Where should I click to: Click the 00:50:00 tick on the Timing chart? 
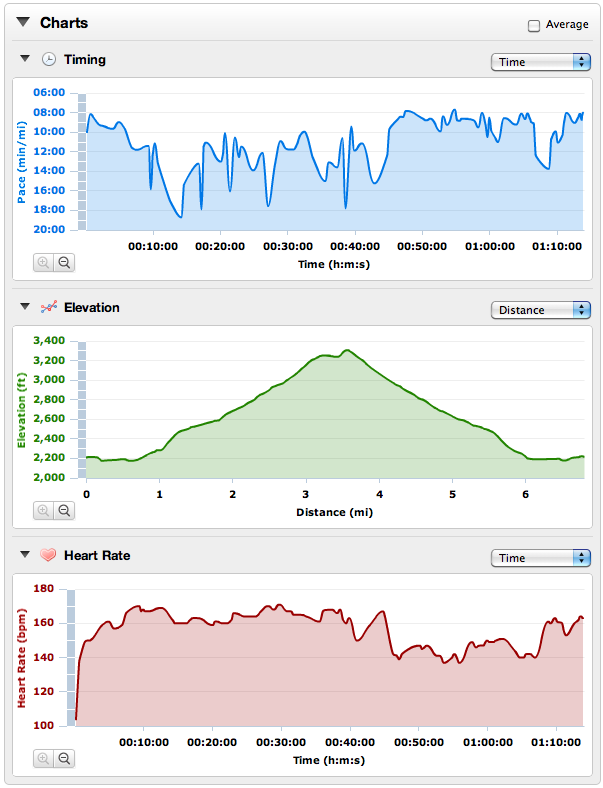pos(422,246)
